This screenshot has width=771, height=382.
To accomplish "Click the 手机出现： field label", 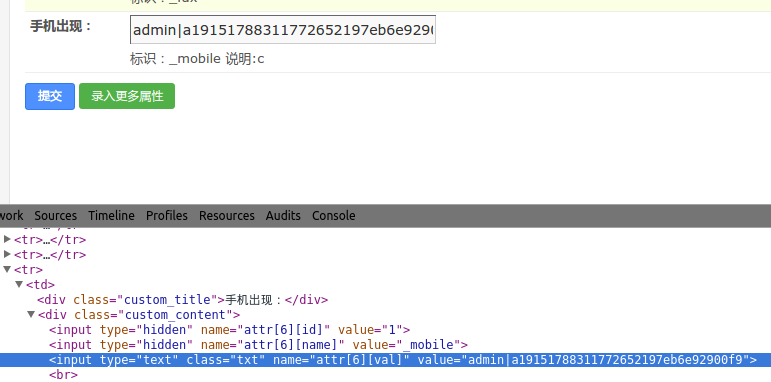I will 61,26.
